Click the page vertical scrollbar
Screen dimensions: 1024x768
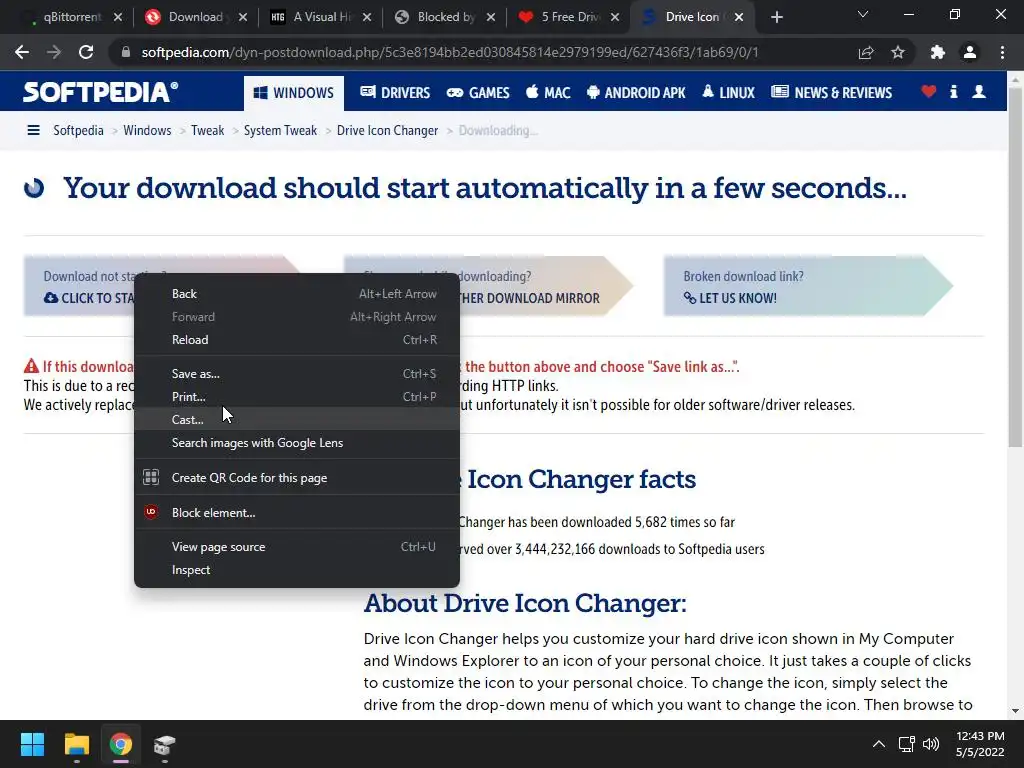[1015, 268]
